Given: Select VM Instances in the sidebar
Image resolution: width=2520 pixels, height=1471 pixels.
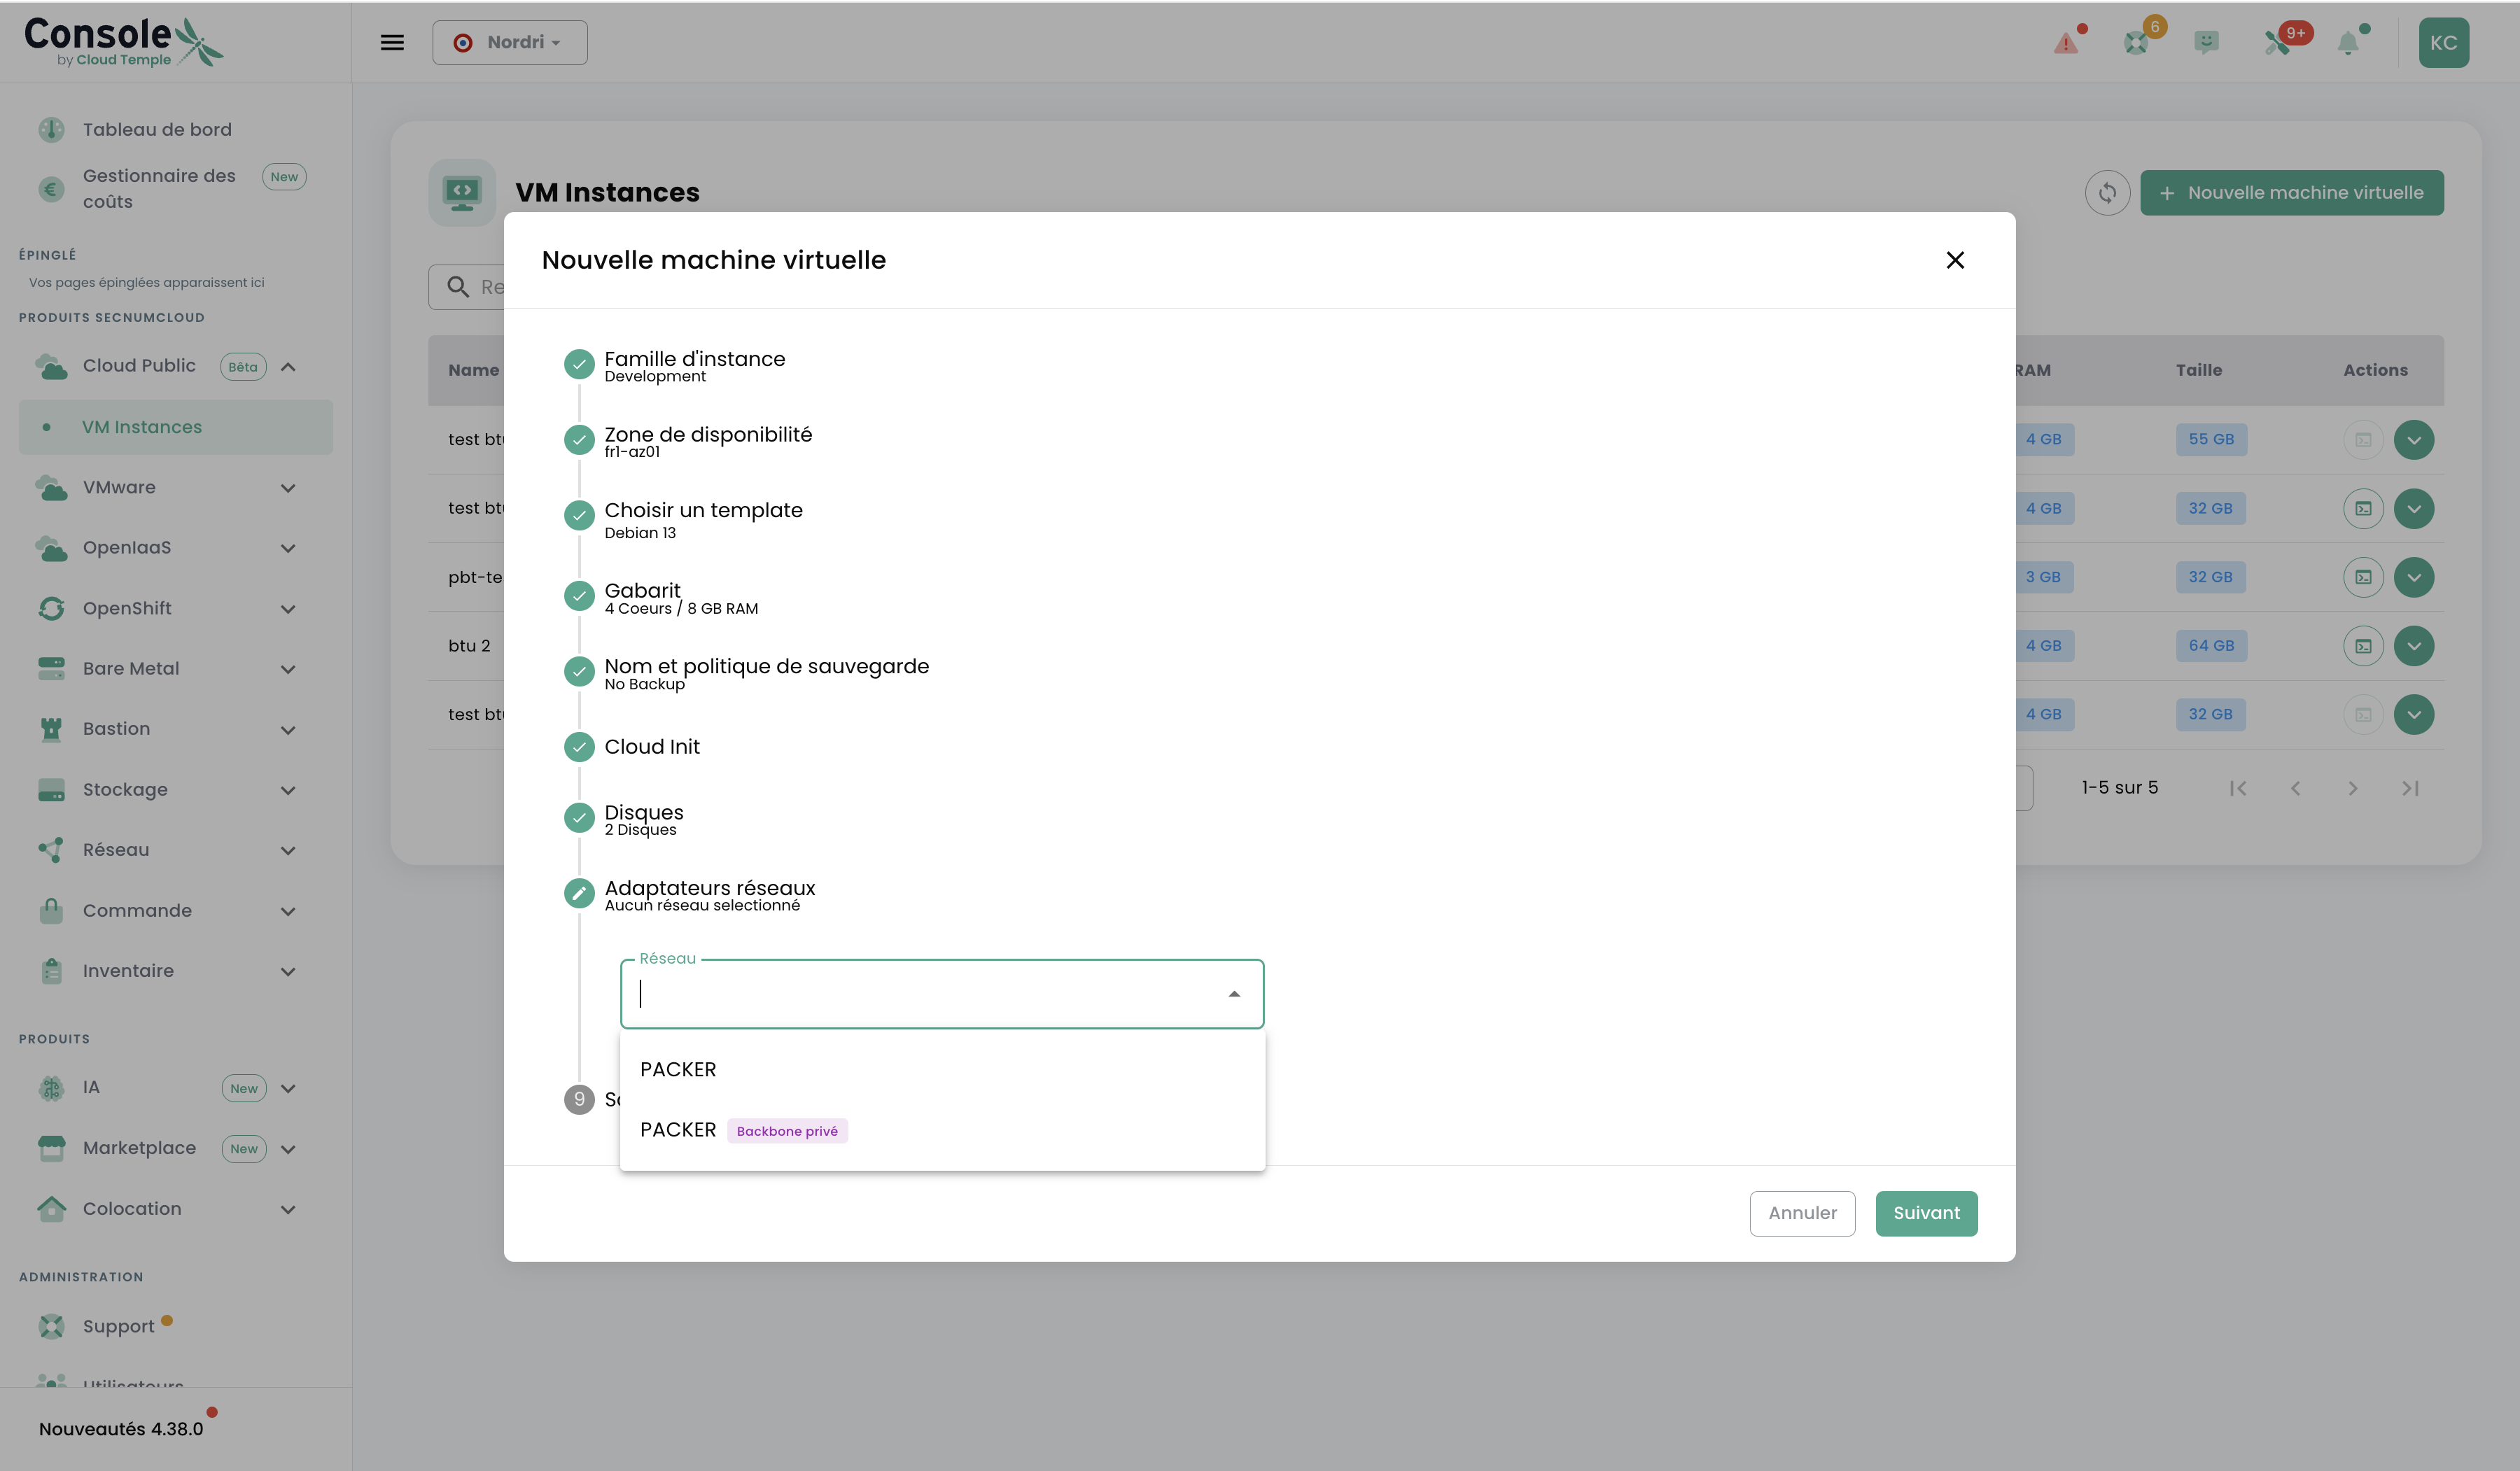Looking at the screenshot, I should coord(176,427).
